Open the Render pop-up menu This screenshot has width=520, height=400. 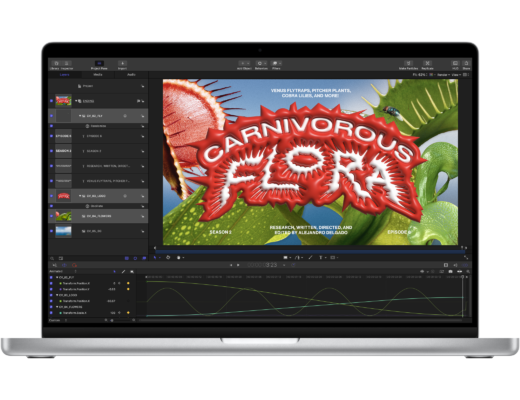443,75
